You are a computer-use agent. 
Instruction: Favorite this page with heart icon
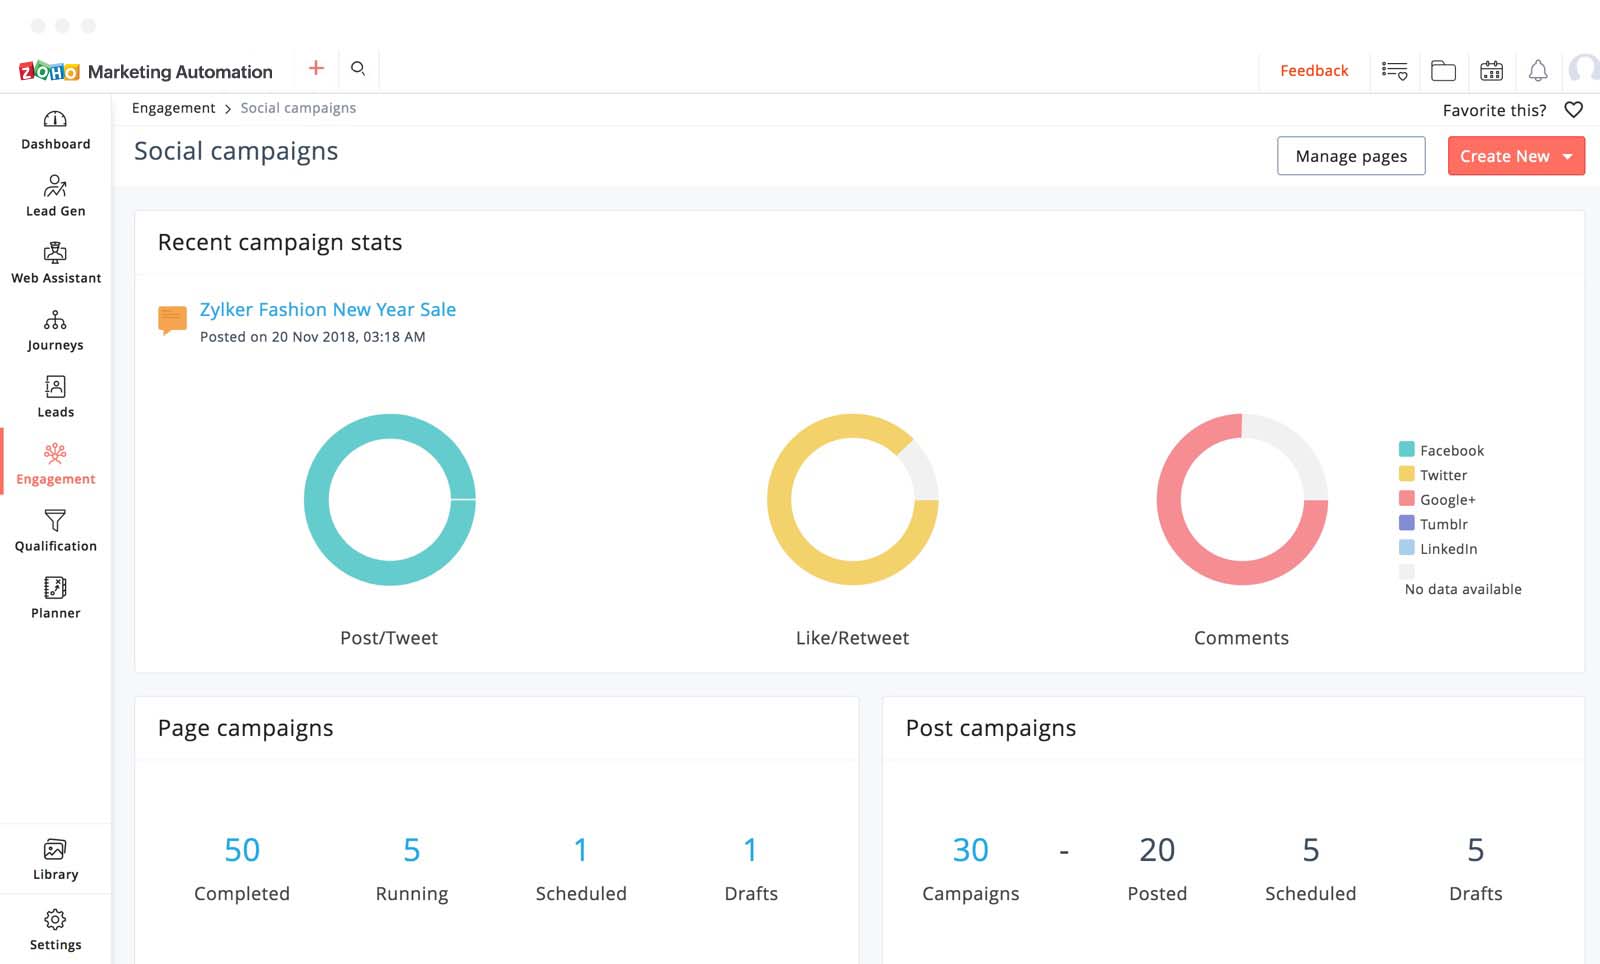coord(1573,110)
